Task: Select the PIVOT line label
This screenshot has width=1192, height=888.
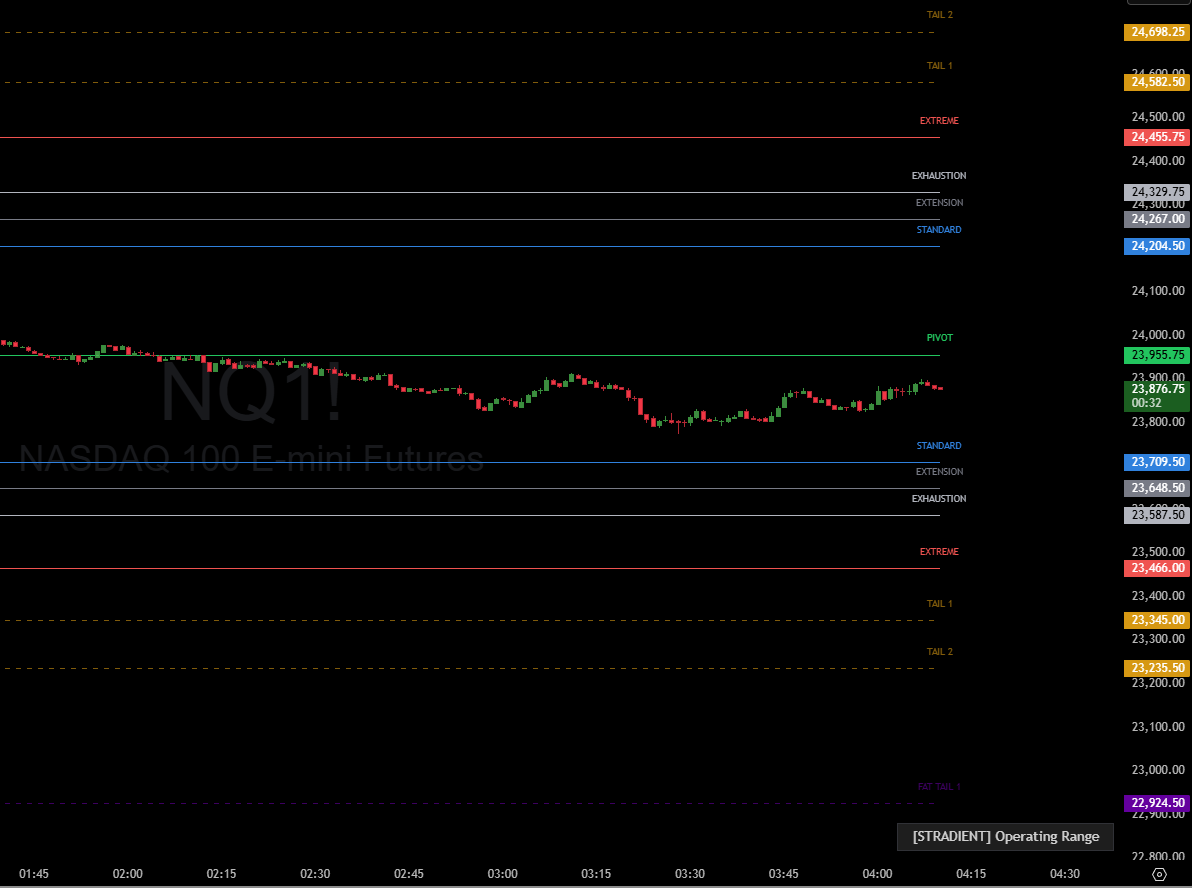Action: point(940,338)
